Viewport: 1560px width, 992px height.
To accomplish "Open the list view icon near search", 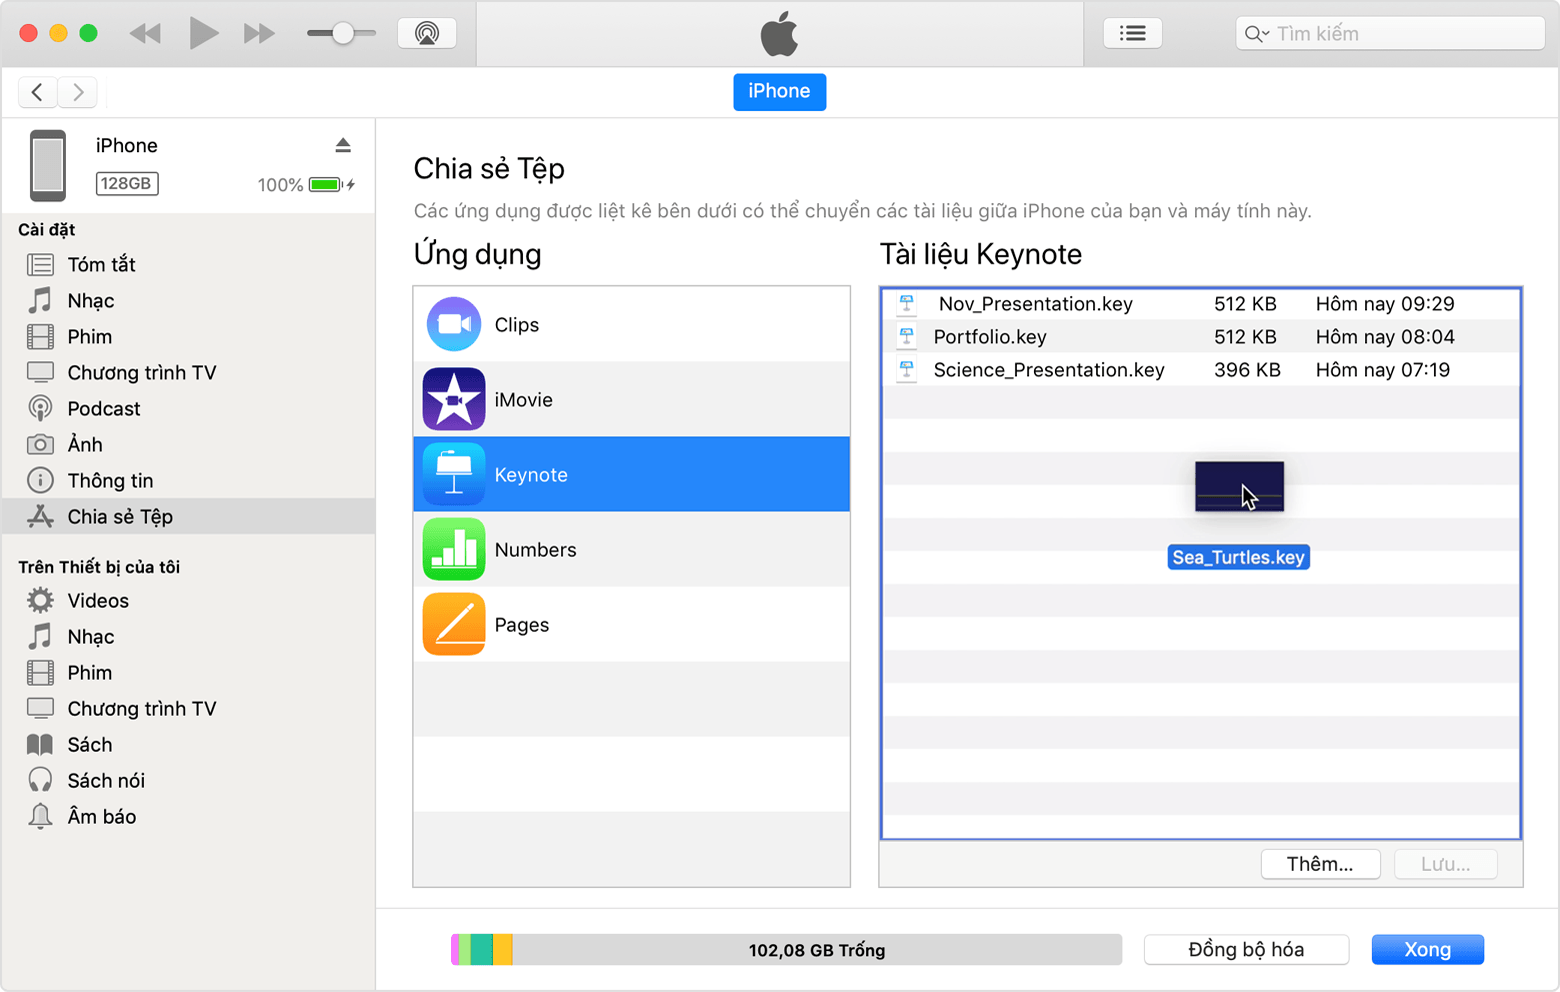I will pos(1132,31).
